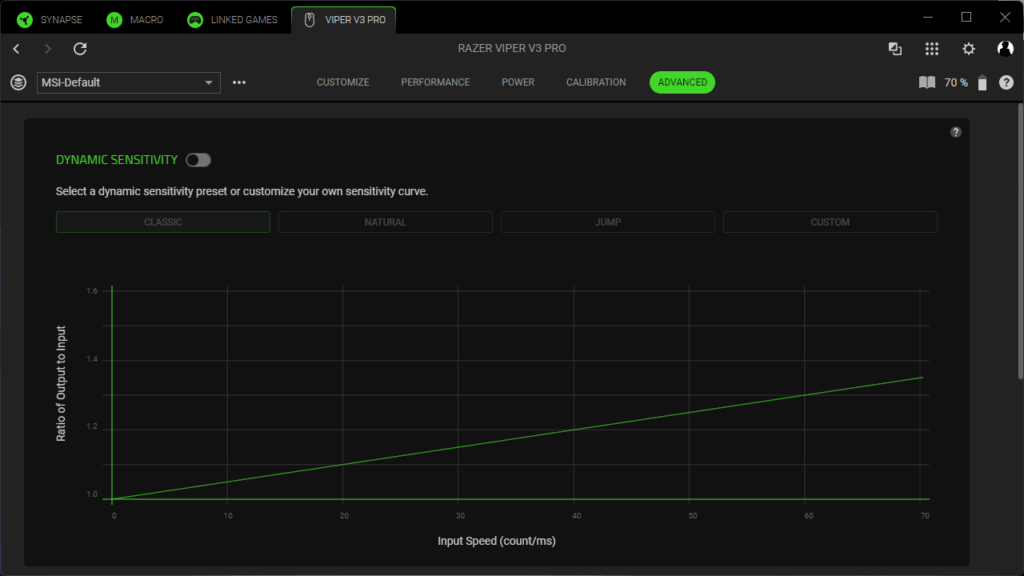This screenshot has height=576, width=1024.
Task: Click the help question mark in top bar
Action: 1006,82
